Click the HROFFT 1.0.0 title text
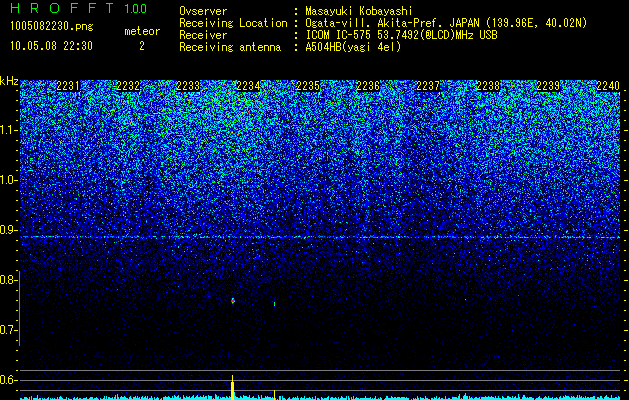629x400 pixels. pyautogui.click(x=79, y=8)
